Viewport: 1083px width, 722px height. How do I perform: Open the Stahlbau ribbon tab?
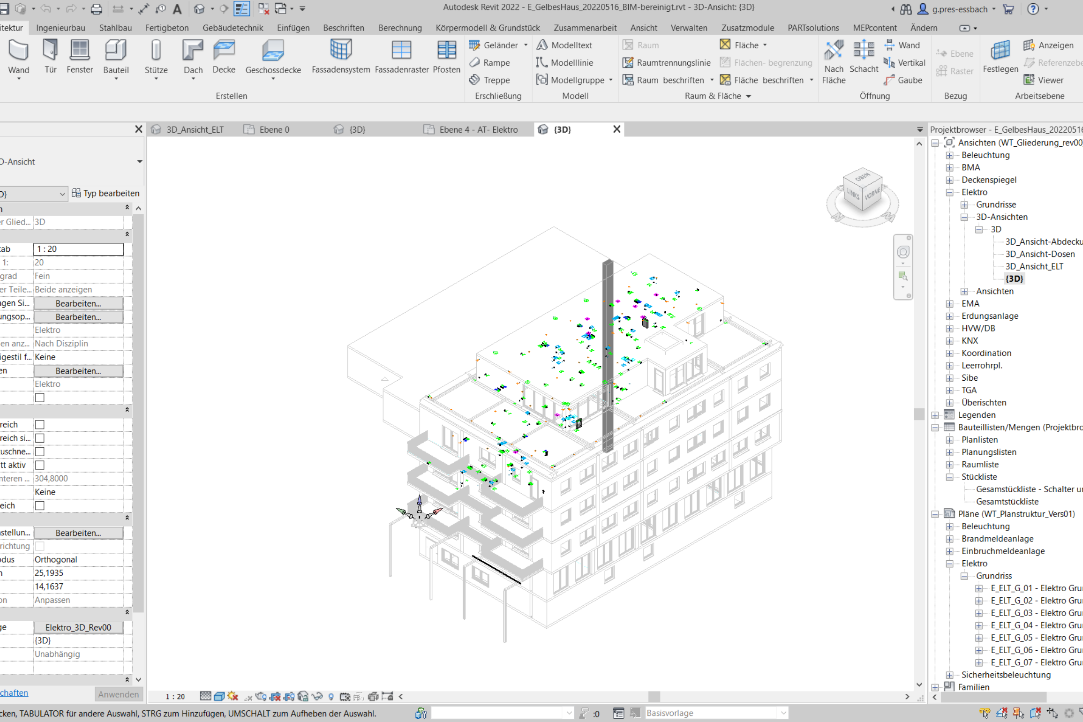click(117, 28)
